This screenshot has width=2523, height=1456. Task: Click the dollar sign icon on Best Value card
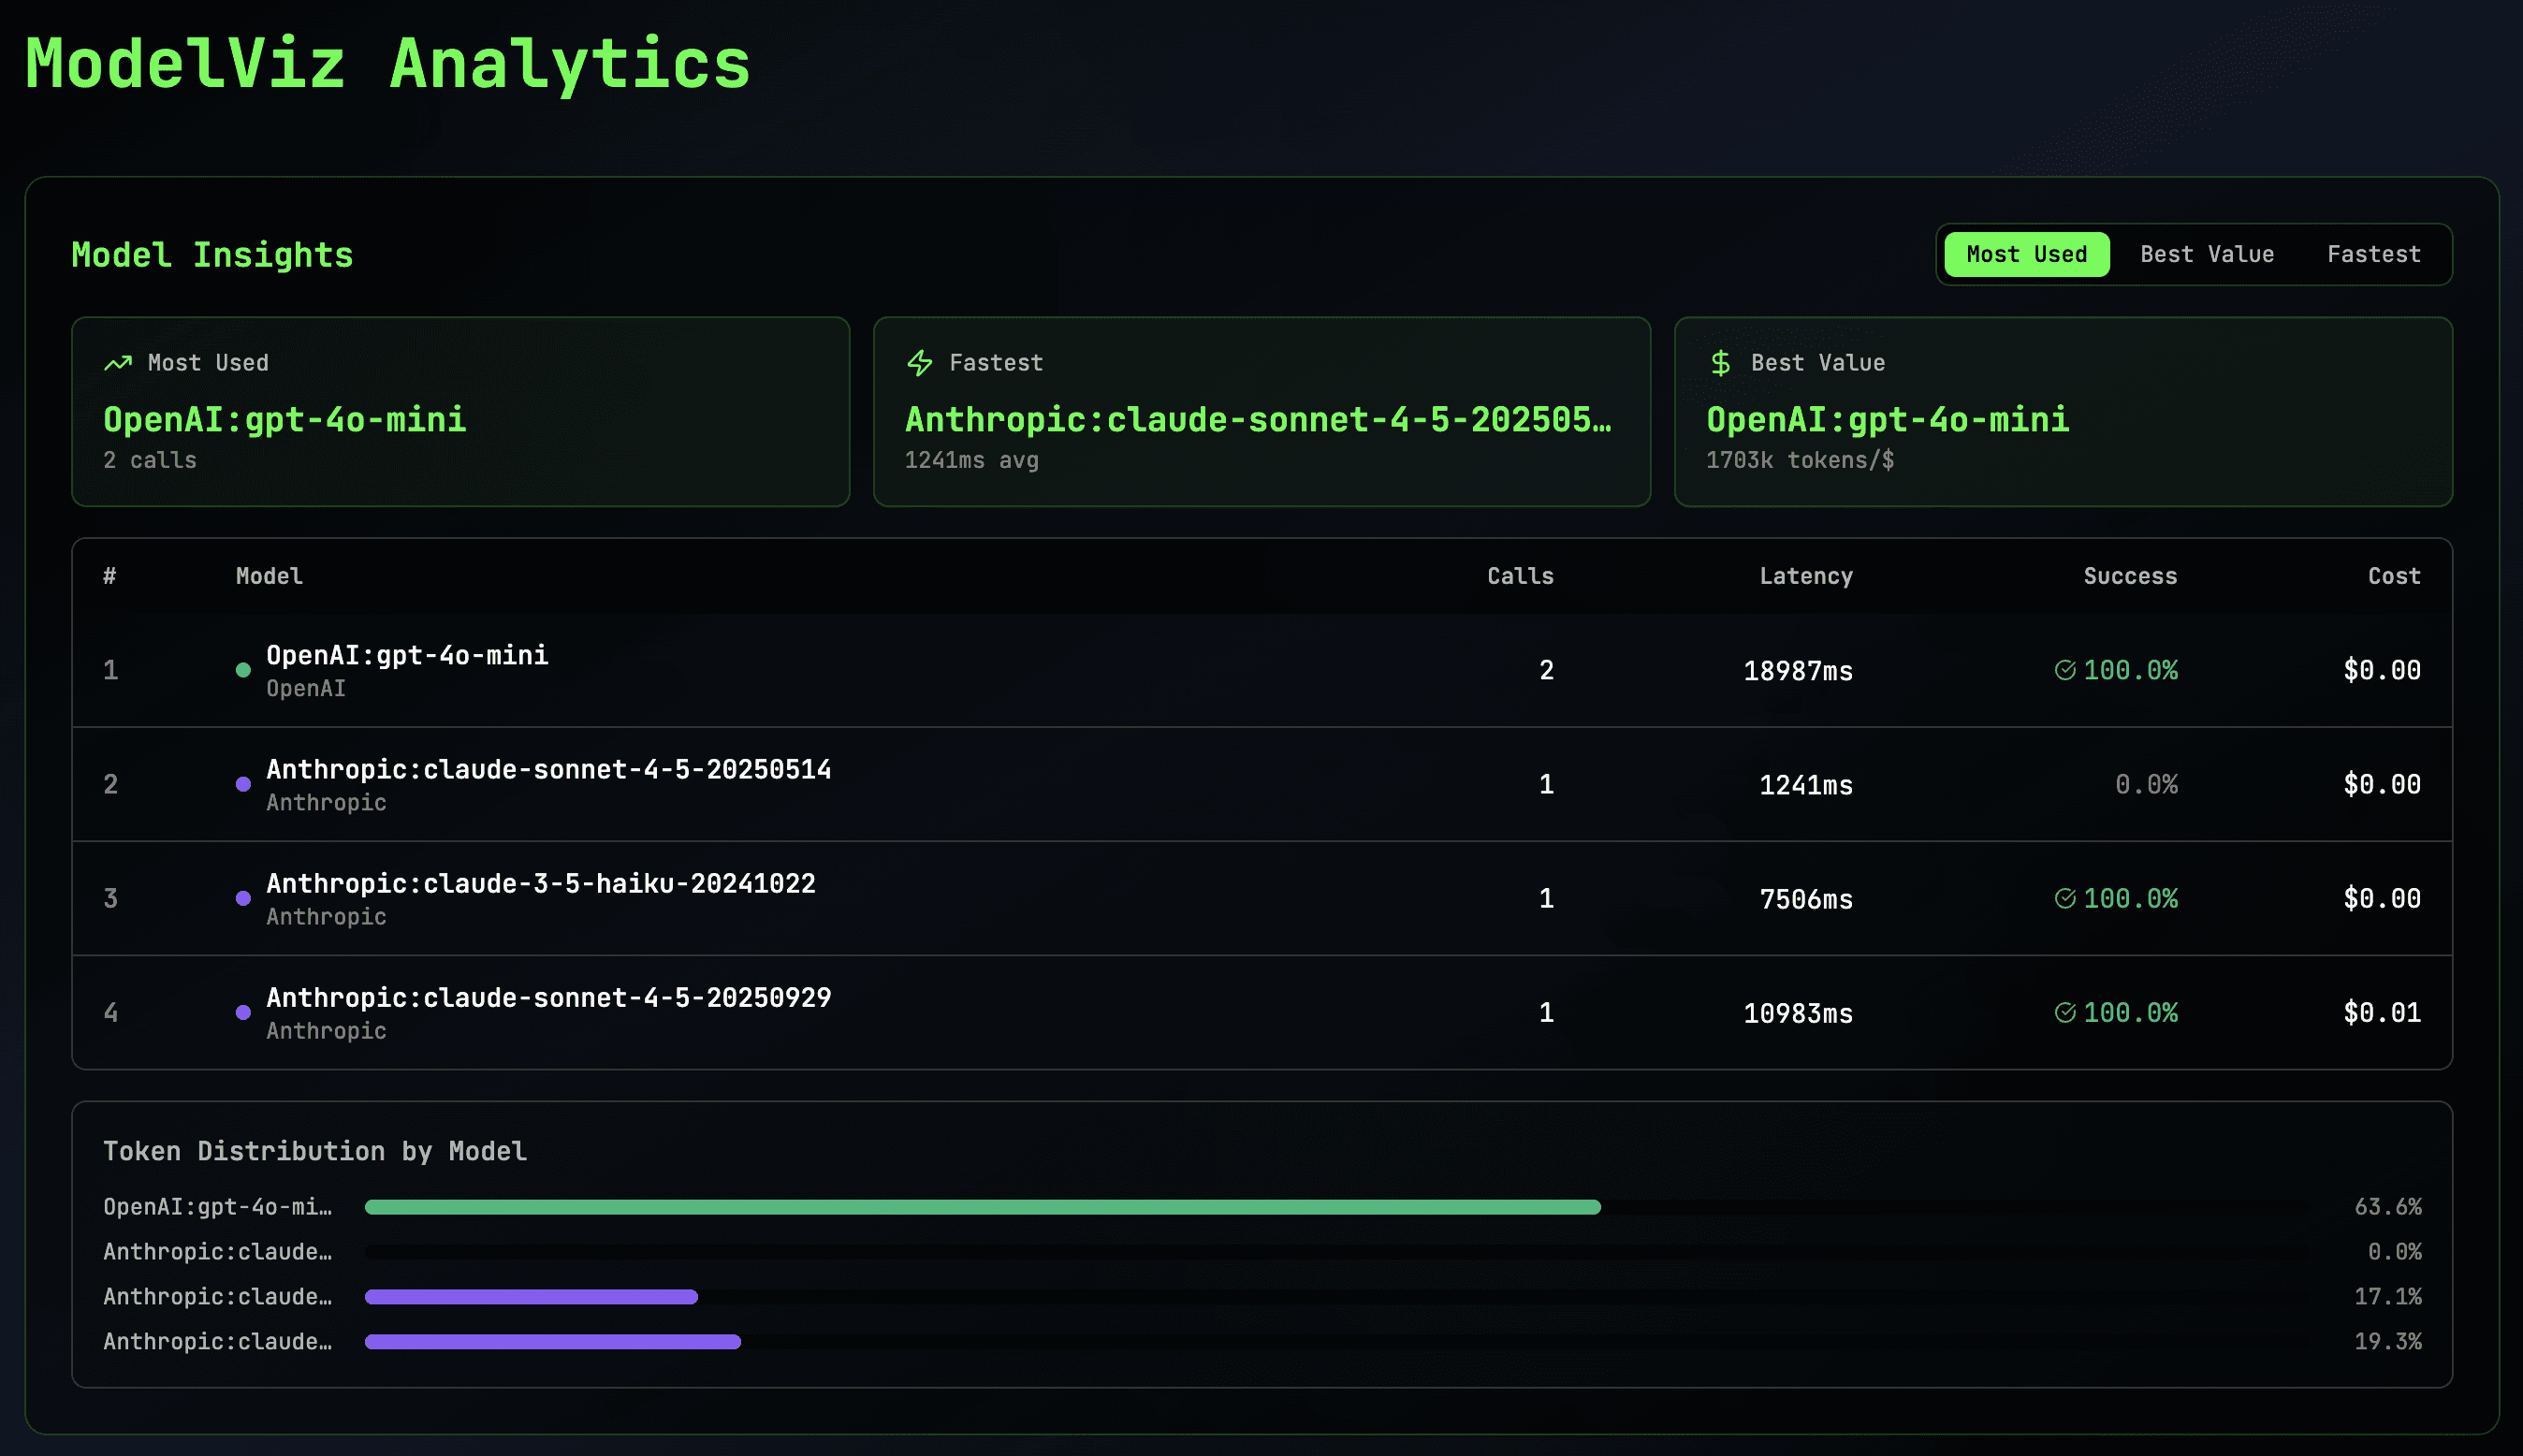[x=1721, y=362]
